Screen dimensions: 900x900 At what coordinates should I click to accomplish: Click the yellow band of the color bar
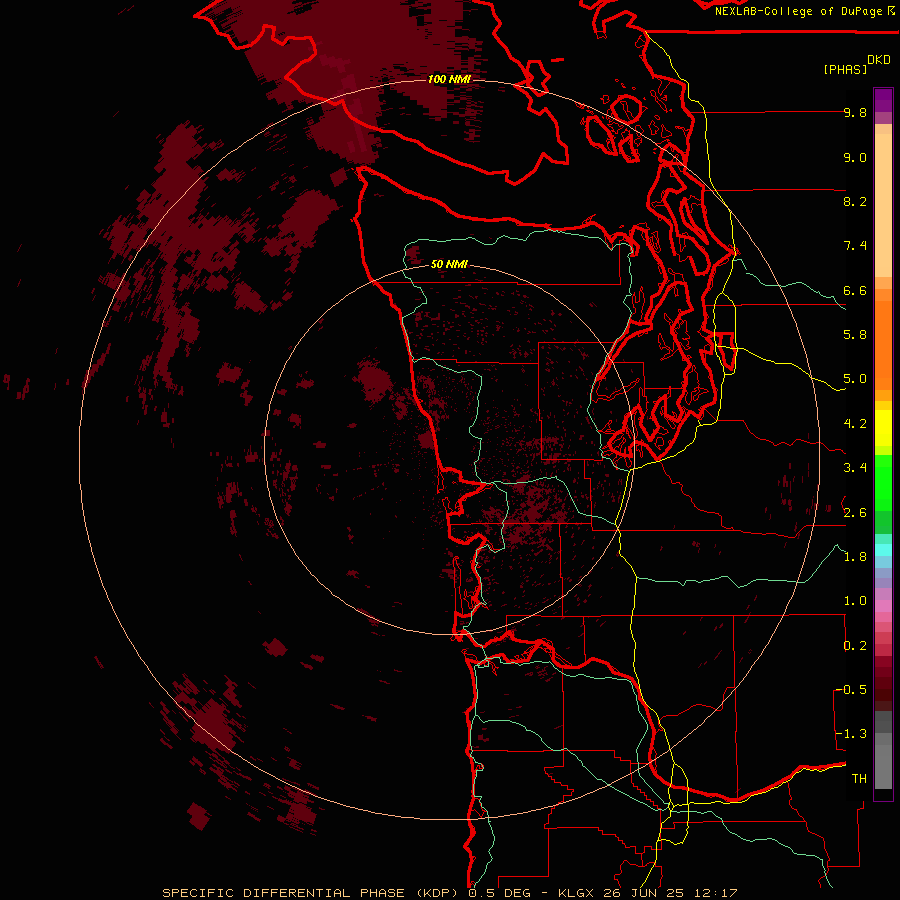tap(883, 428)
